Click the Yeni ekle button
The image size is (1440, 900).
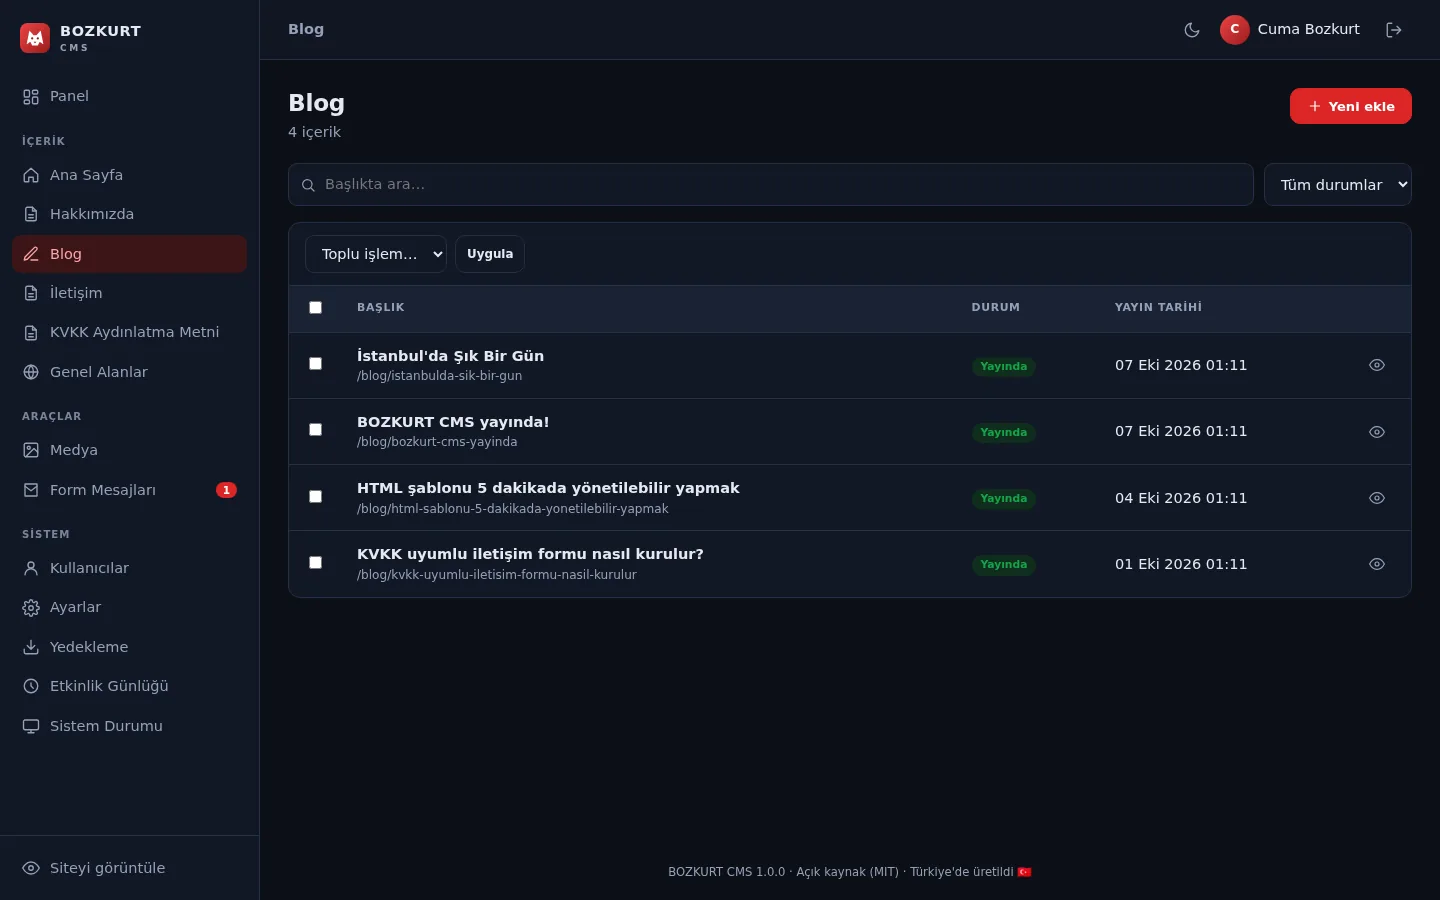1351,106
